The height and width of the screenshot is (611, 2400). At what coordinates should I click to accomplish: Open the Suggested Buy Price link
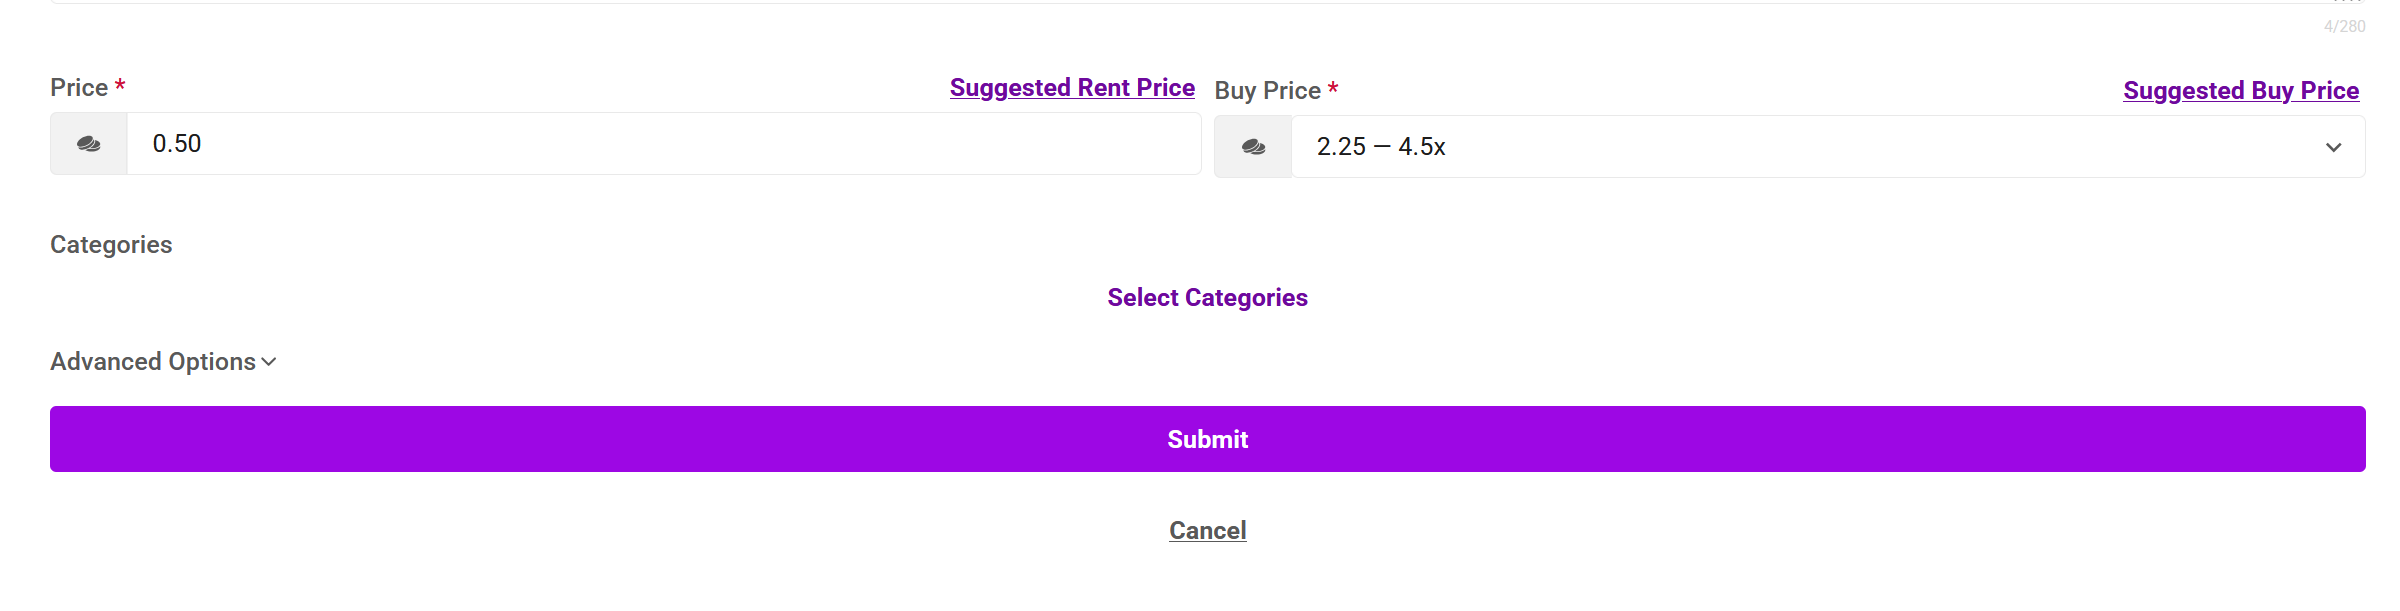[x=2240, y=91]
